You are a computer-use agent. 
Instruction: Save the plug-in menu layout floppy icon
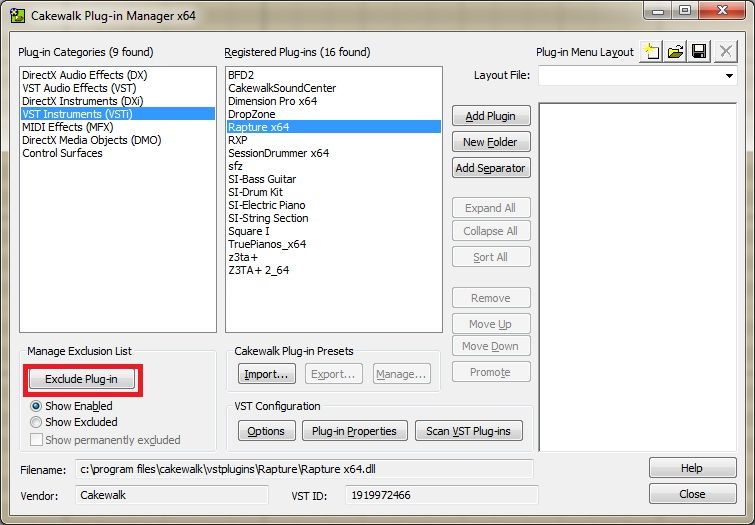pyautogui.click(x=700, y=51)
